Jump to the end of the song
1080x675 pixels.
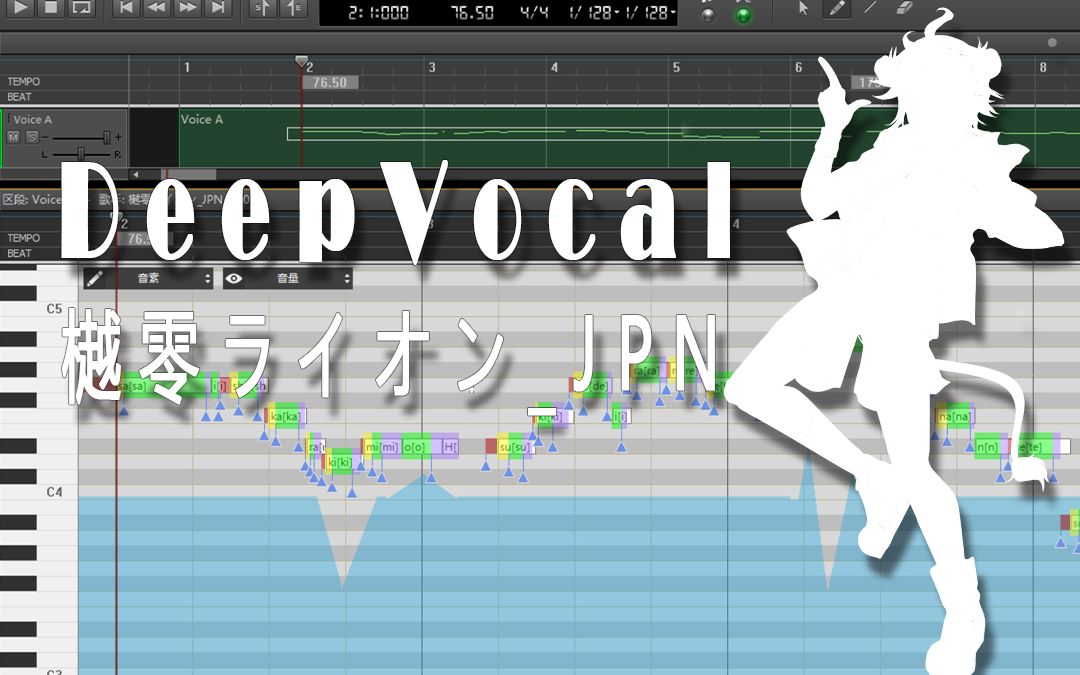217,8
